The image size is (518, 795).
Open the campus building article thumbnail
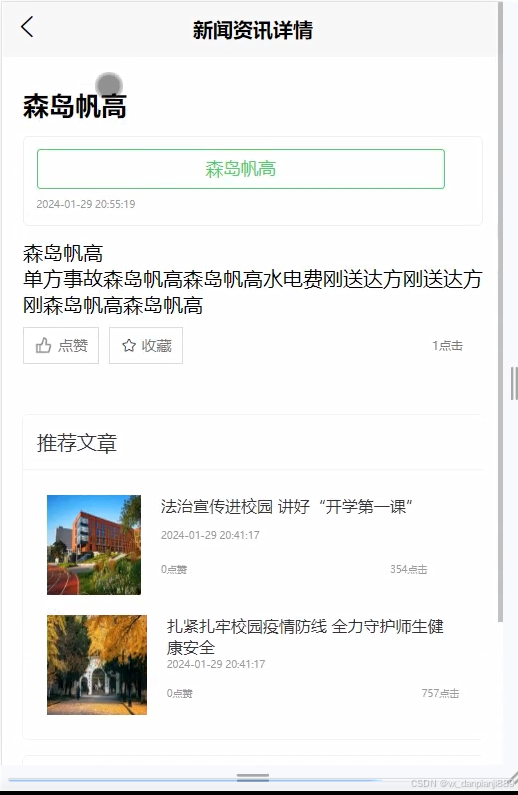tap(94, 545)
